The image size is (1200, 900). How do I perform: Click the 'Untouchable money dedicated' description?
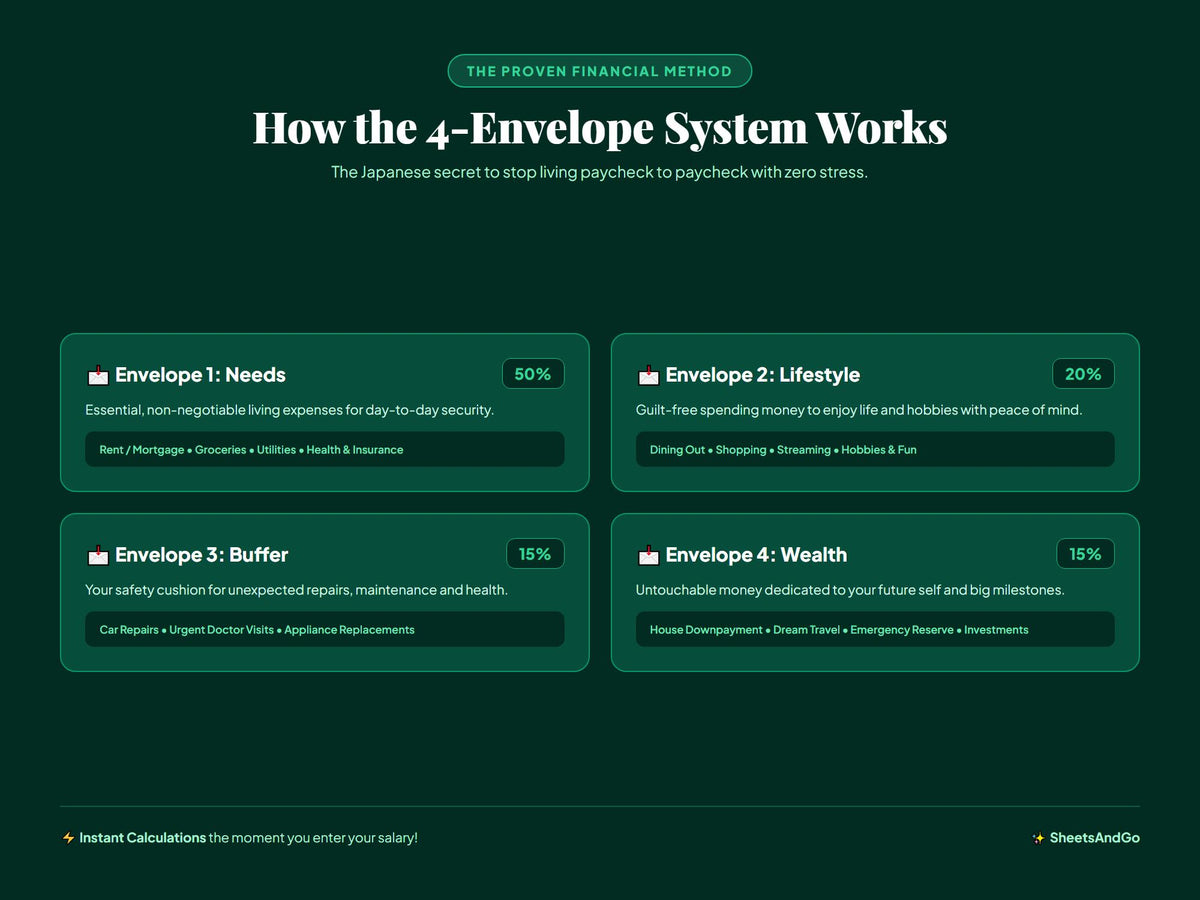coord(850,590)
